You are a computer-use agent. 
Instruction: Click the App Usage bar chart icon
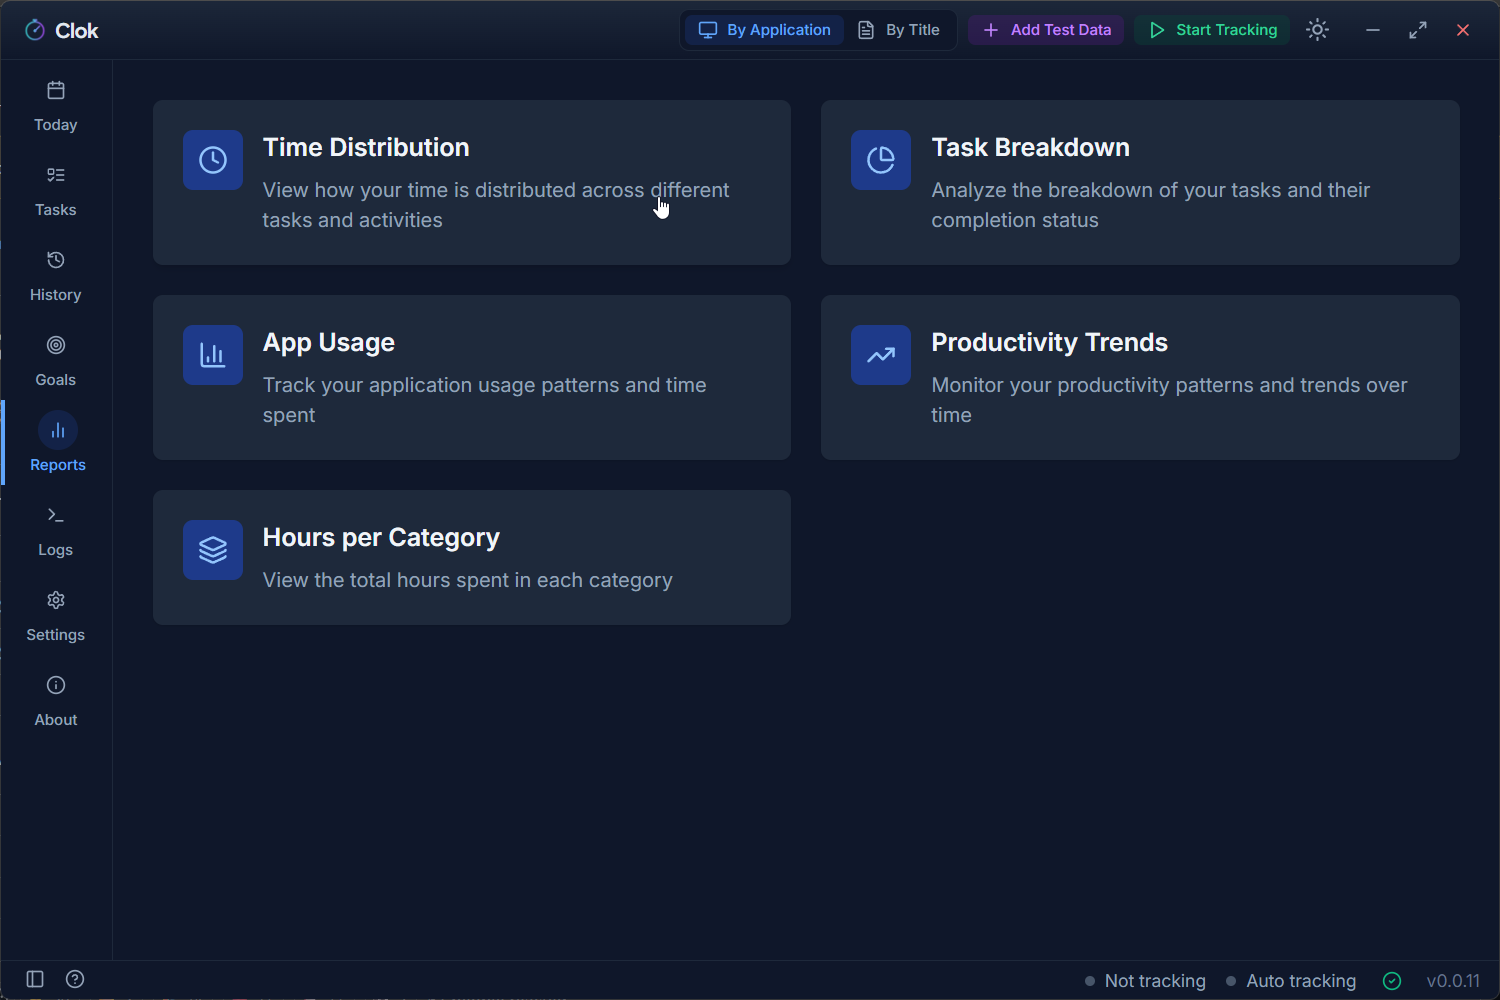(213, 355)
